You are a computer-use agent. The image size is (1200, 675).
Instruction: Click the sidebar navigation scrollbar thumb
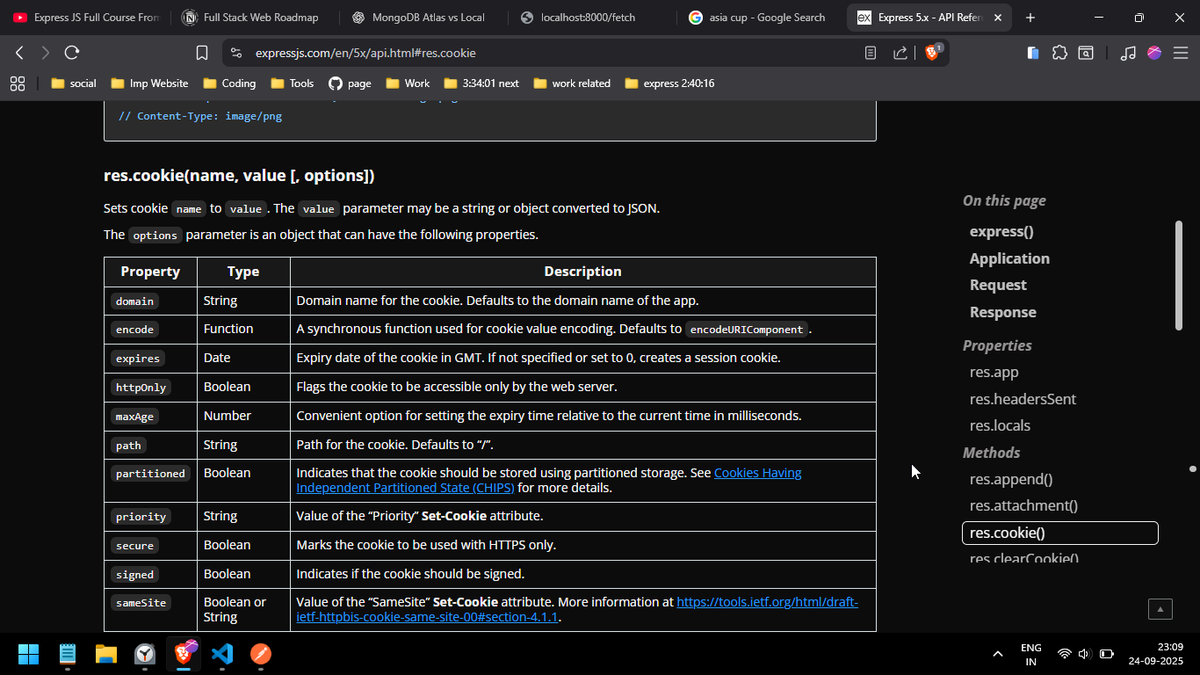point(1179,275)
